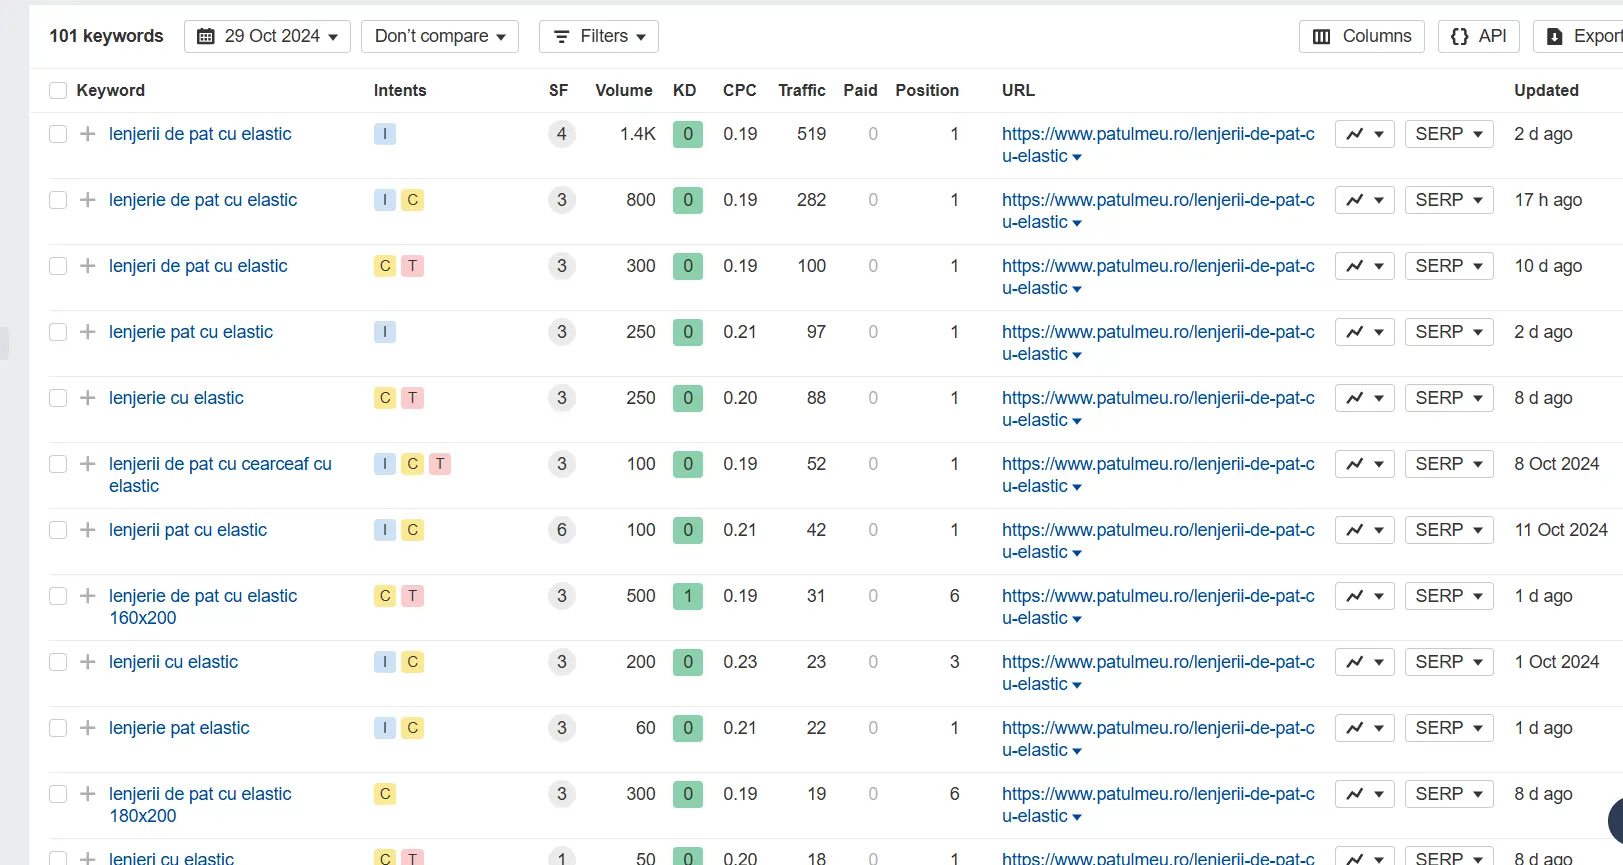Click the SF badge 6 for 'lenjerii pat cu elastic'
Viewport: 1623px width, 865px height.
pos(562,530)
